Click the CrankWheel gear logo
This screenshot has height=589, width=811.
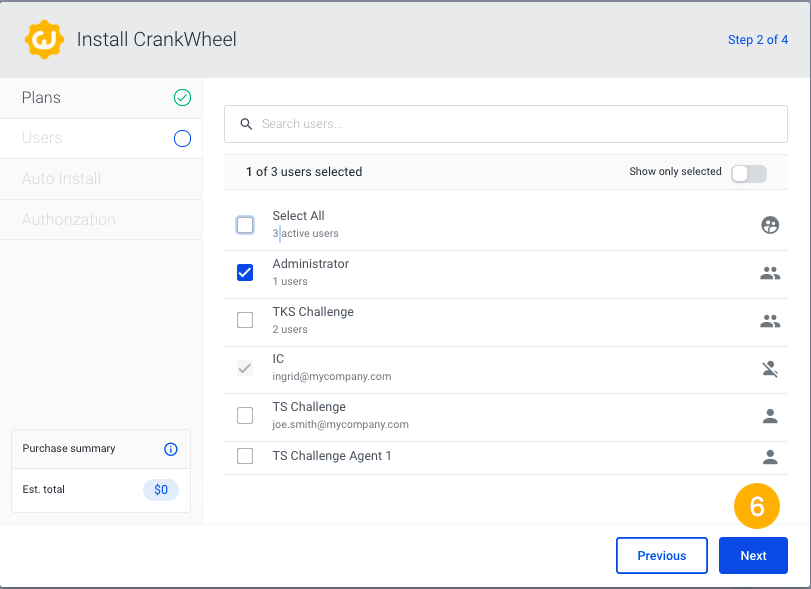pos(44,39)
